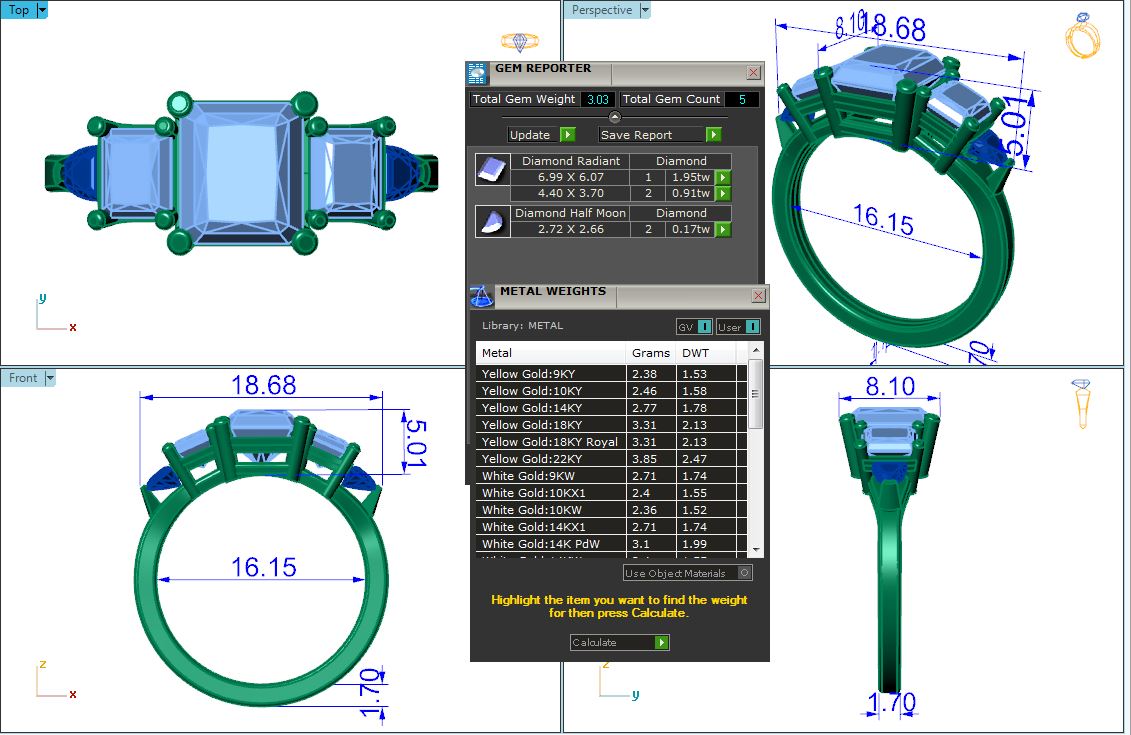Click green arrow next to 0.91tw
Image resolution: width=1131 pixels, height=735 pixels.
coord(723,194)
